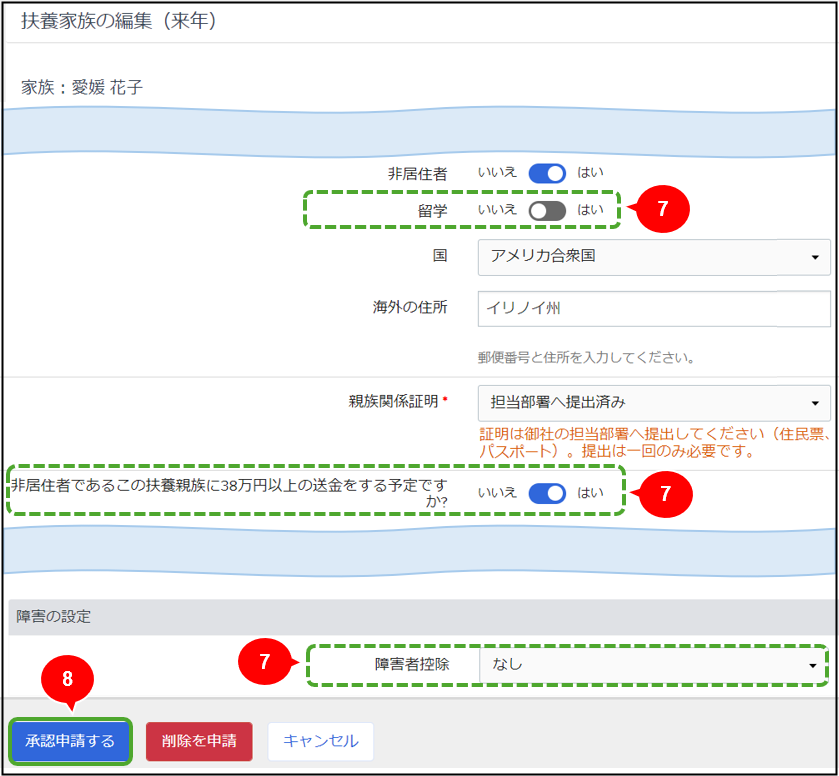Click the キャンセル button
Image resolution: width=839 pixels, height=776 pixels.
tap(321, 741)
